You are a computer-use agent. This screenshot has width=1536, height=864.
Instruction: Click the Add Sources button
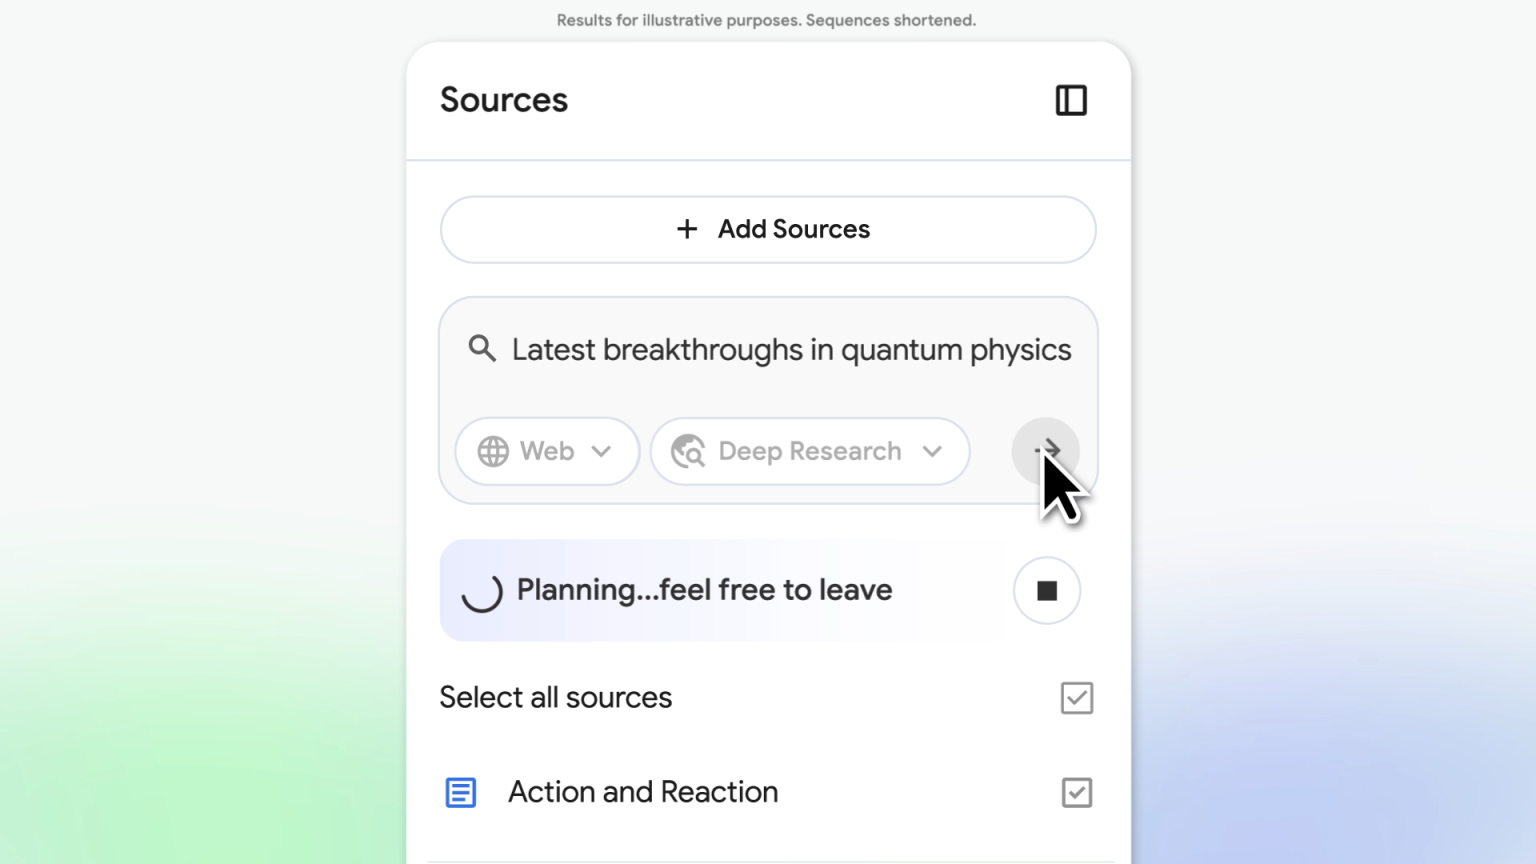[x=768, y=230]
